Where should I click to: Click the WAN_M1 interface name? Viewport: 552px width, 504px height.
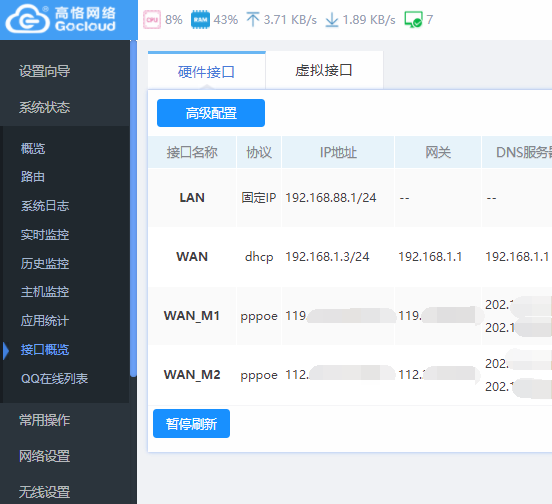192,316
